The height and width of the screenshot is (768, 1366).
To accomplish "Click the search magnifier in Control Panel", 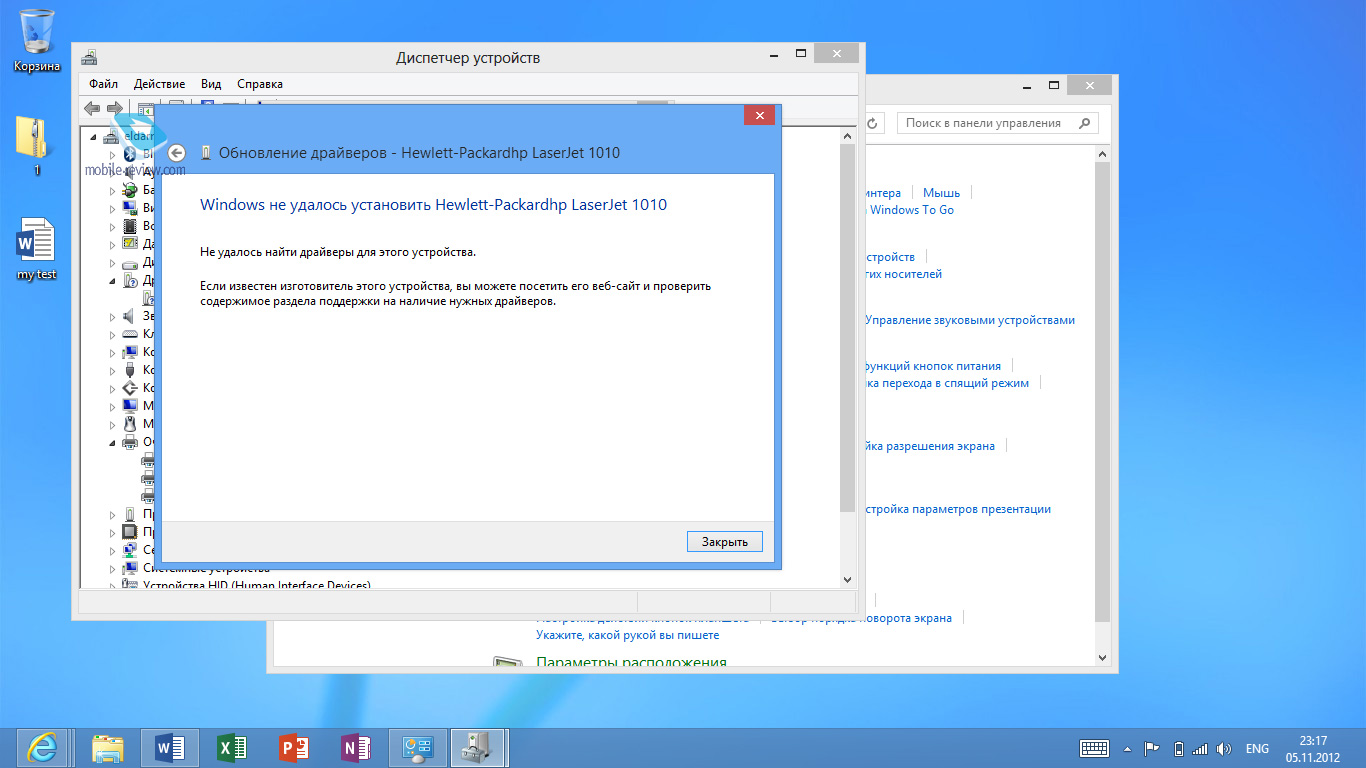I will point(1084,123).
